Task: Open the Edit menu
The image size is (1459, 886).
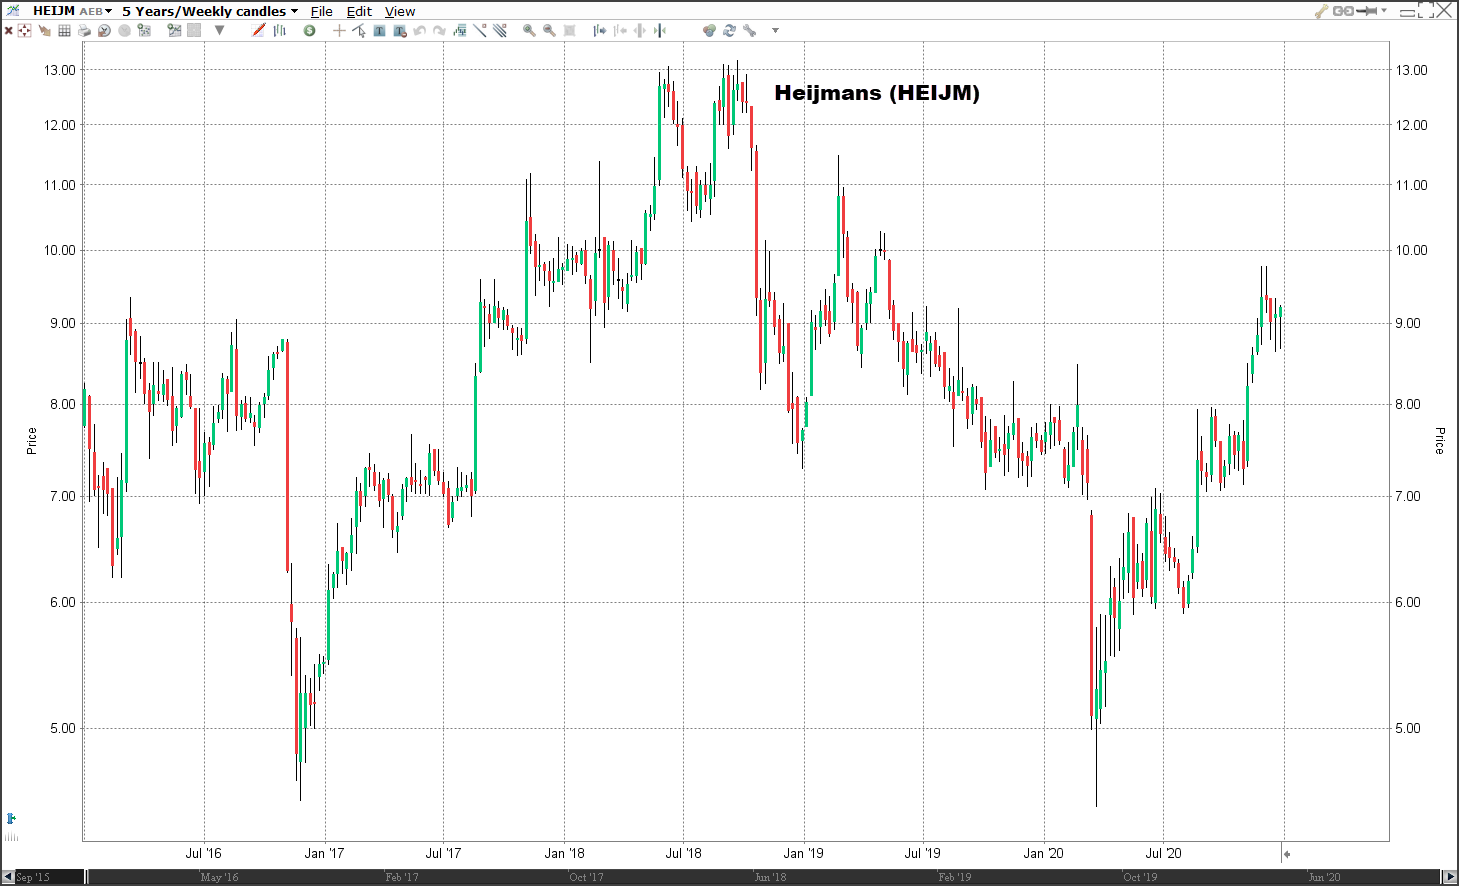Action: [359, 11]
